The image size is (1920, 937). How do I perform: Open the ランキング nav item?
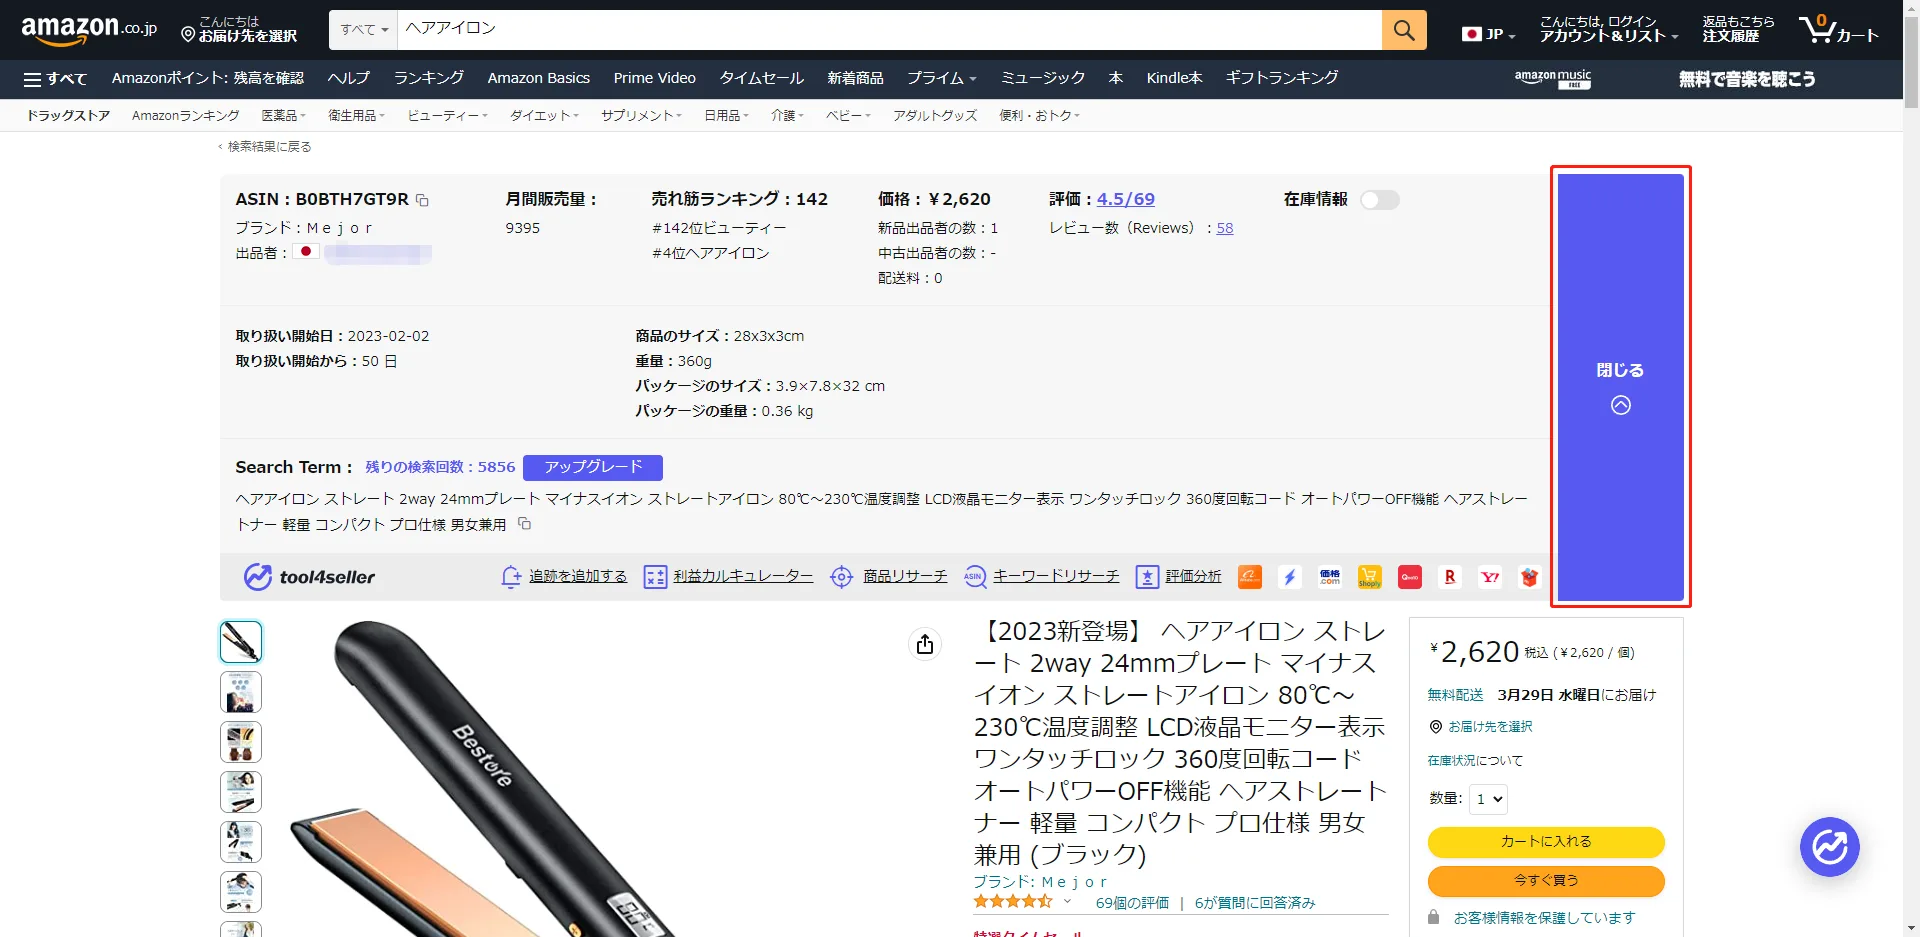click(x=429, y=78)
